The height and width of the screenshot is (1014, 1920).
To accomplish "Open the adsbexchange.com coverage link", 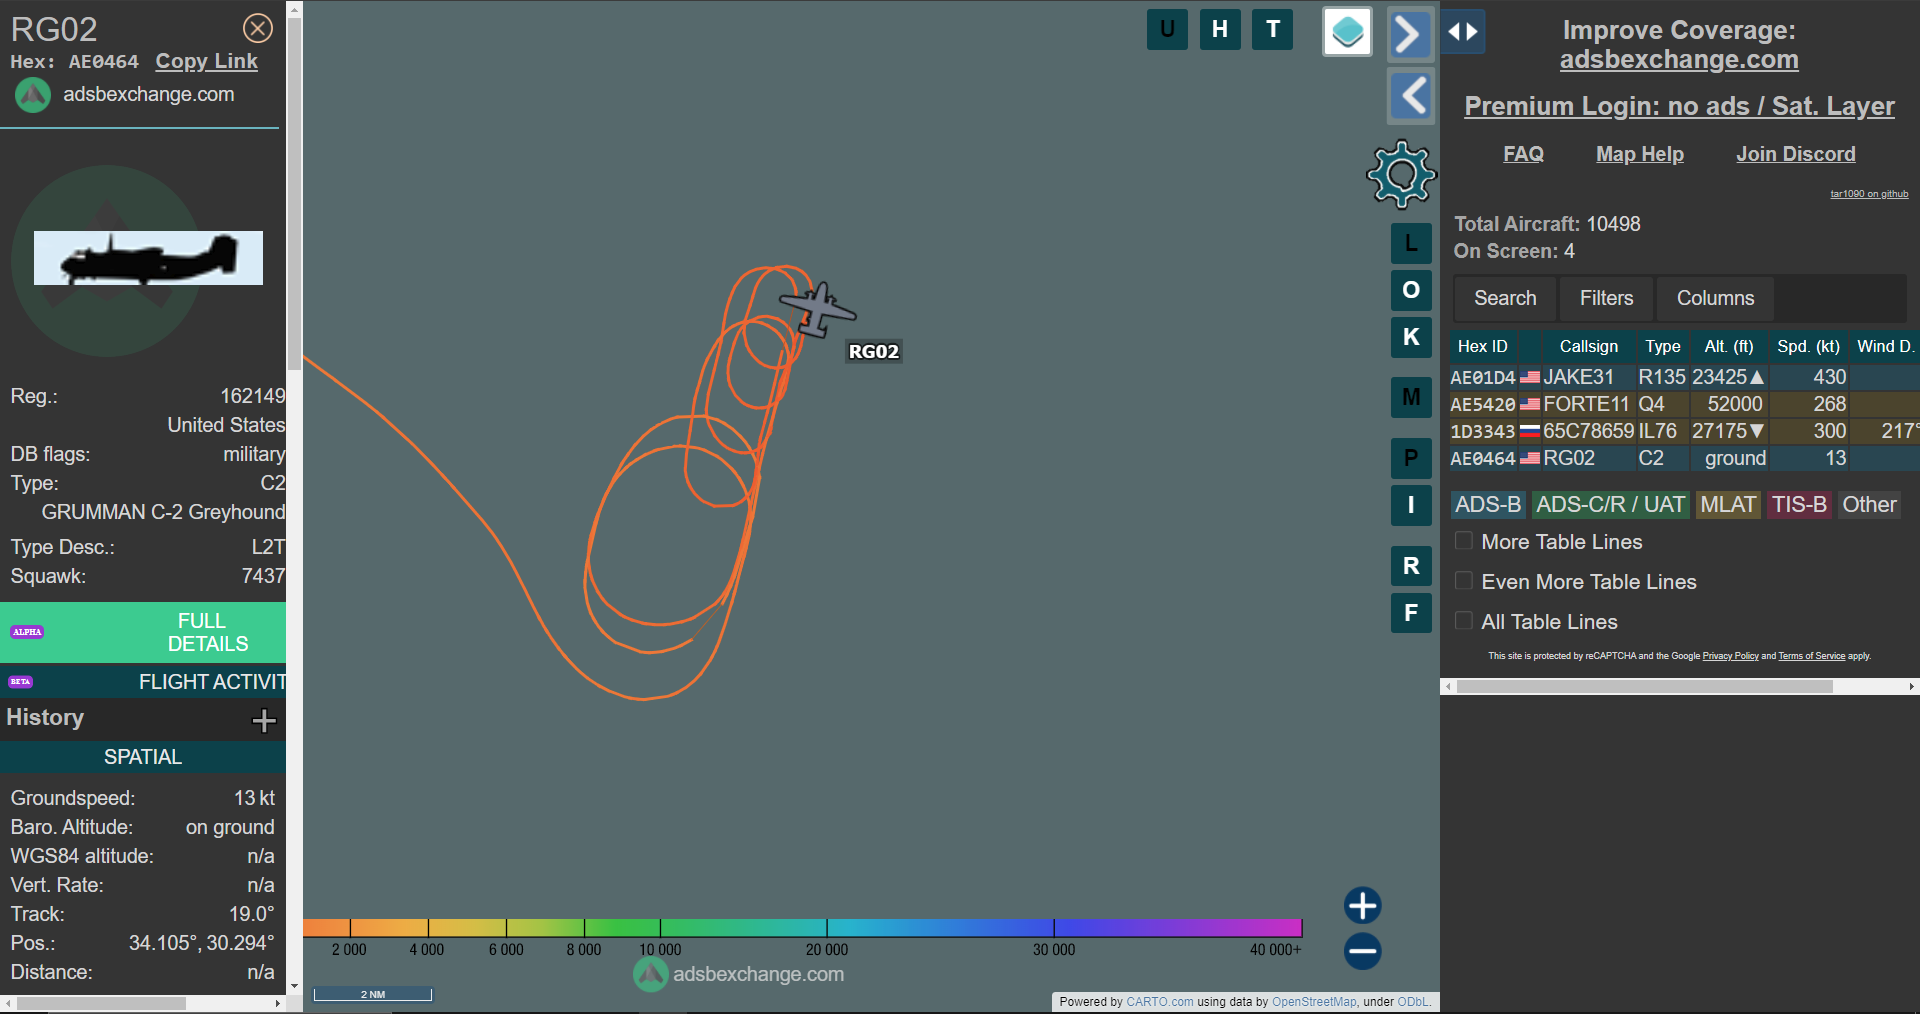I will click(1679, 60).
